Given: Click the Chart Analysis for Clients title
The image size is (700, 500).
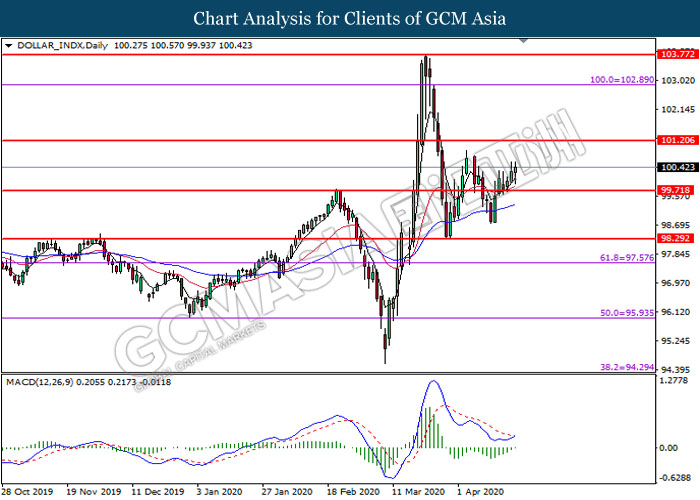Looking at the screenshot, I should point(350,18).
